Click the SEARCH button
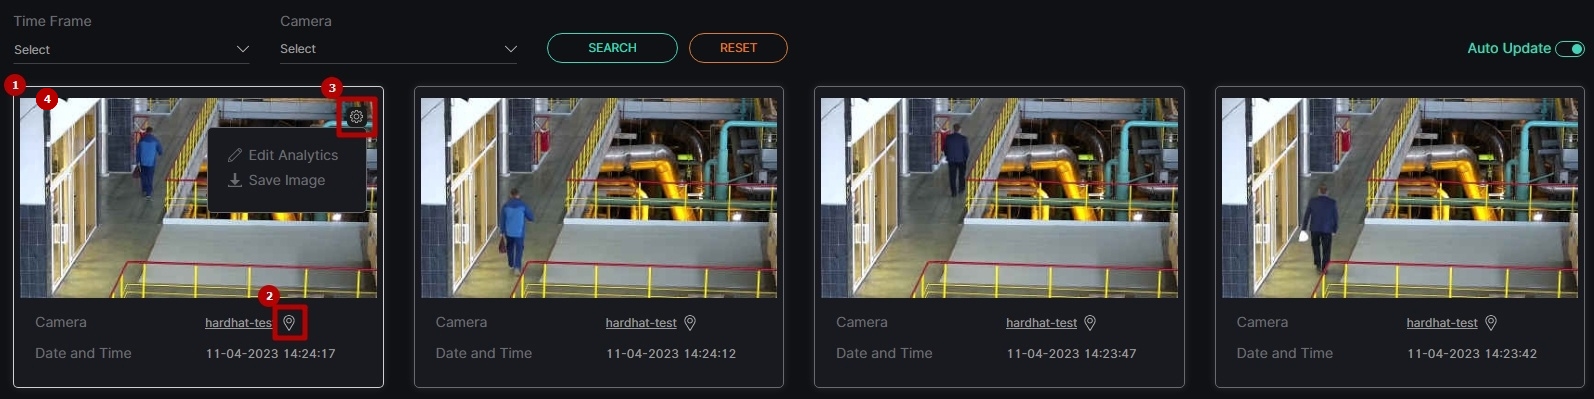The height and width of the screenshot is (399, 1594). pyautogui.click(x=612, y=48)
